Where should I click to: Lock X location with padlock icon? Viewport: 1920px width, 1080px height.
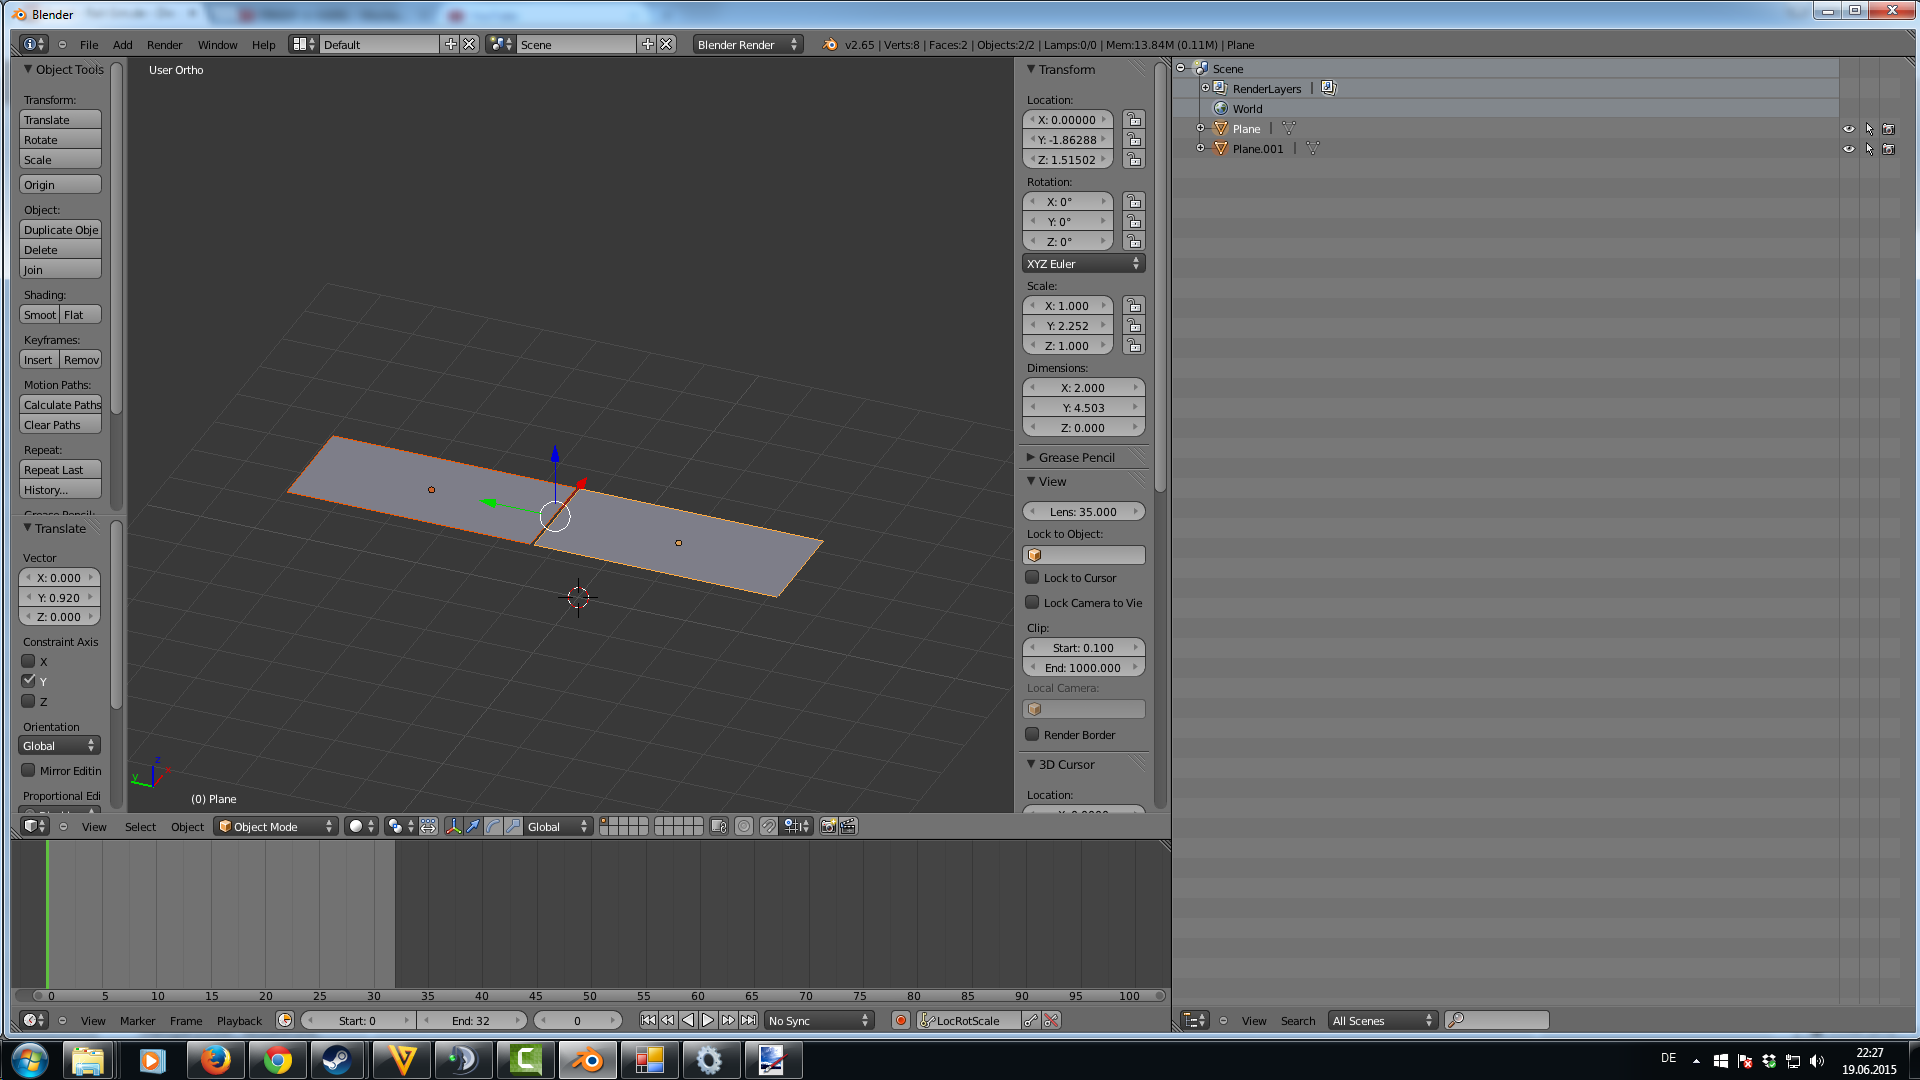pos(1133,120)
